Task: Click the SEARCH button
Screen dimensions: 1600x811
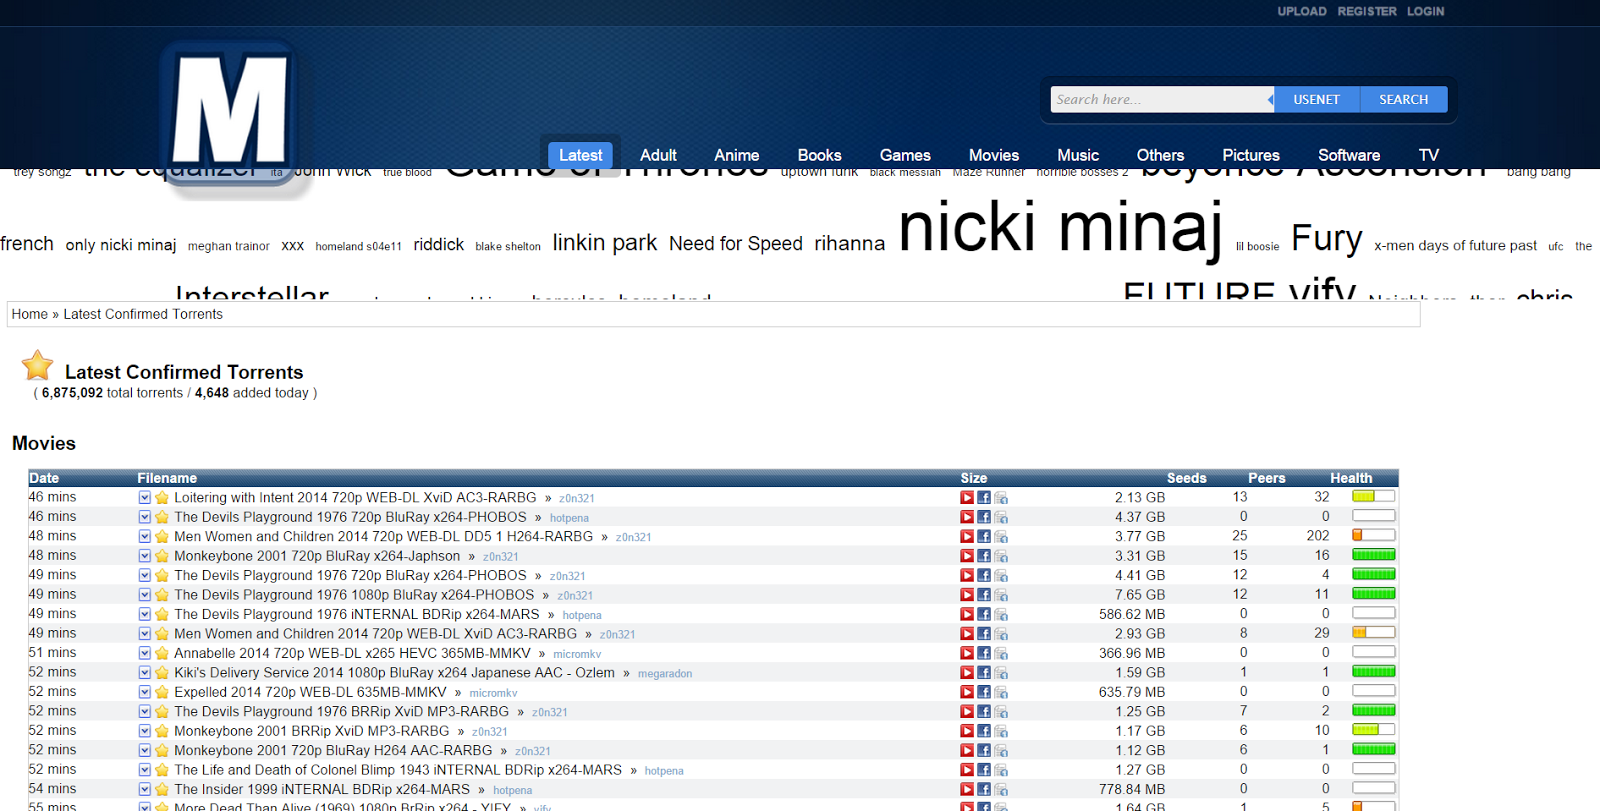Action: click(x=1403, y=100)
